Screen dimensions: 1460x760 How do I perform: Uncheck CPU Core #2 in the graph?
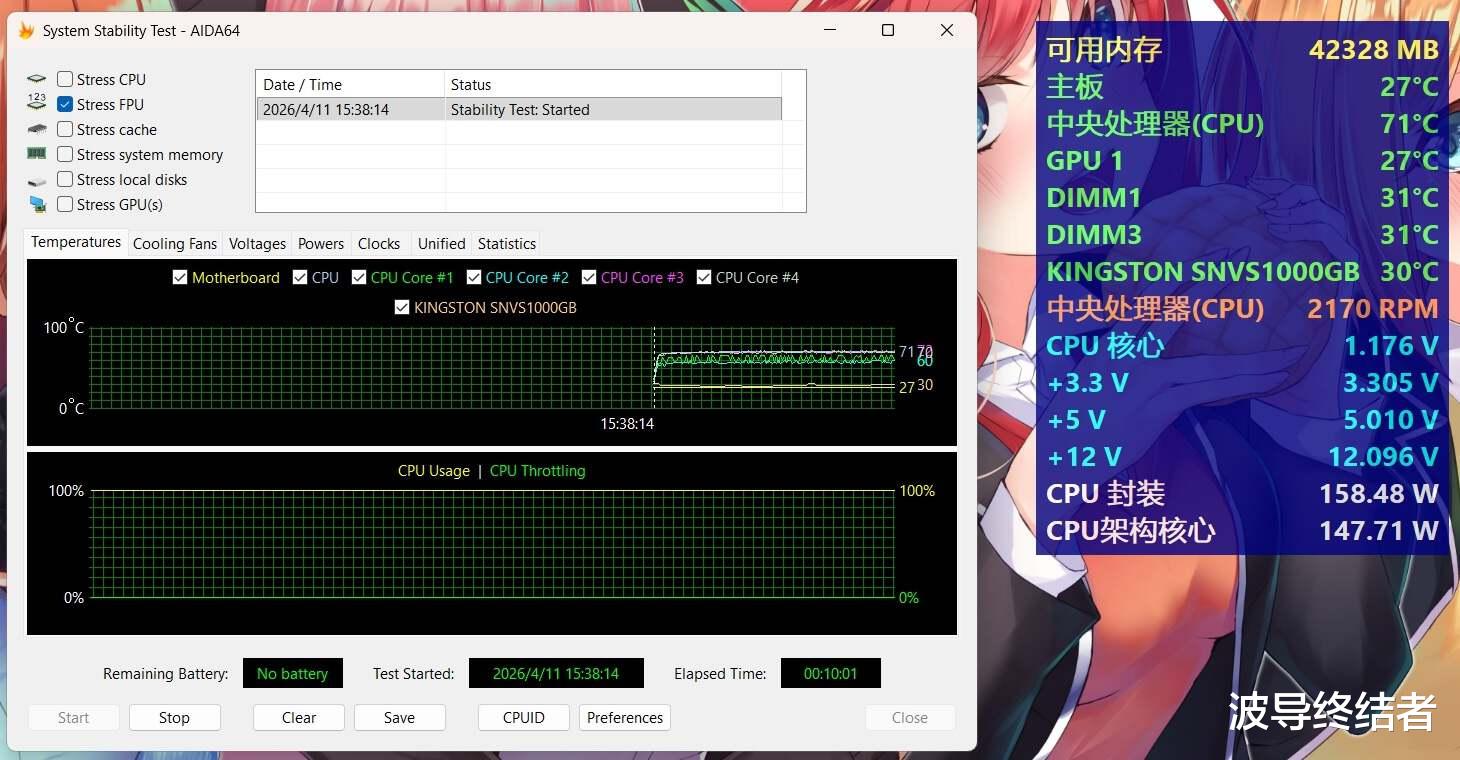[474, 277]
